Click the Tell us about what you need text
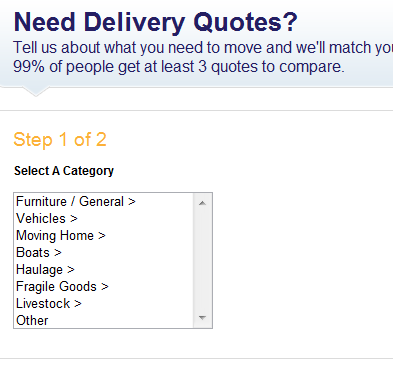Screen dimensions: 393x366 click(203, 48)
